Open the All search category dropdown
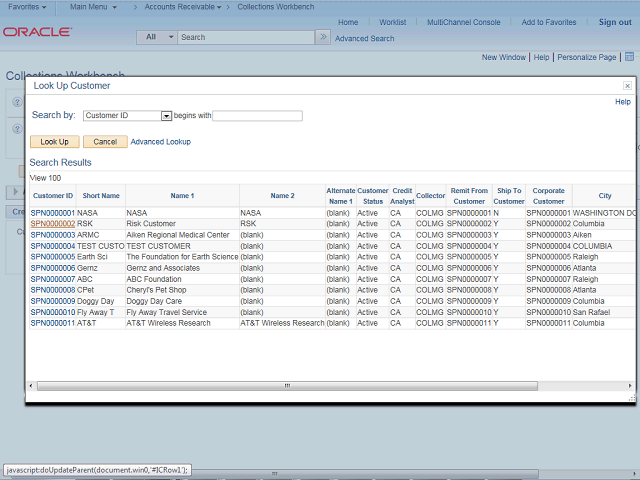640x480 pixels. click(157, 37)
